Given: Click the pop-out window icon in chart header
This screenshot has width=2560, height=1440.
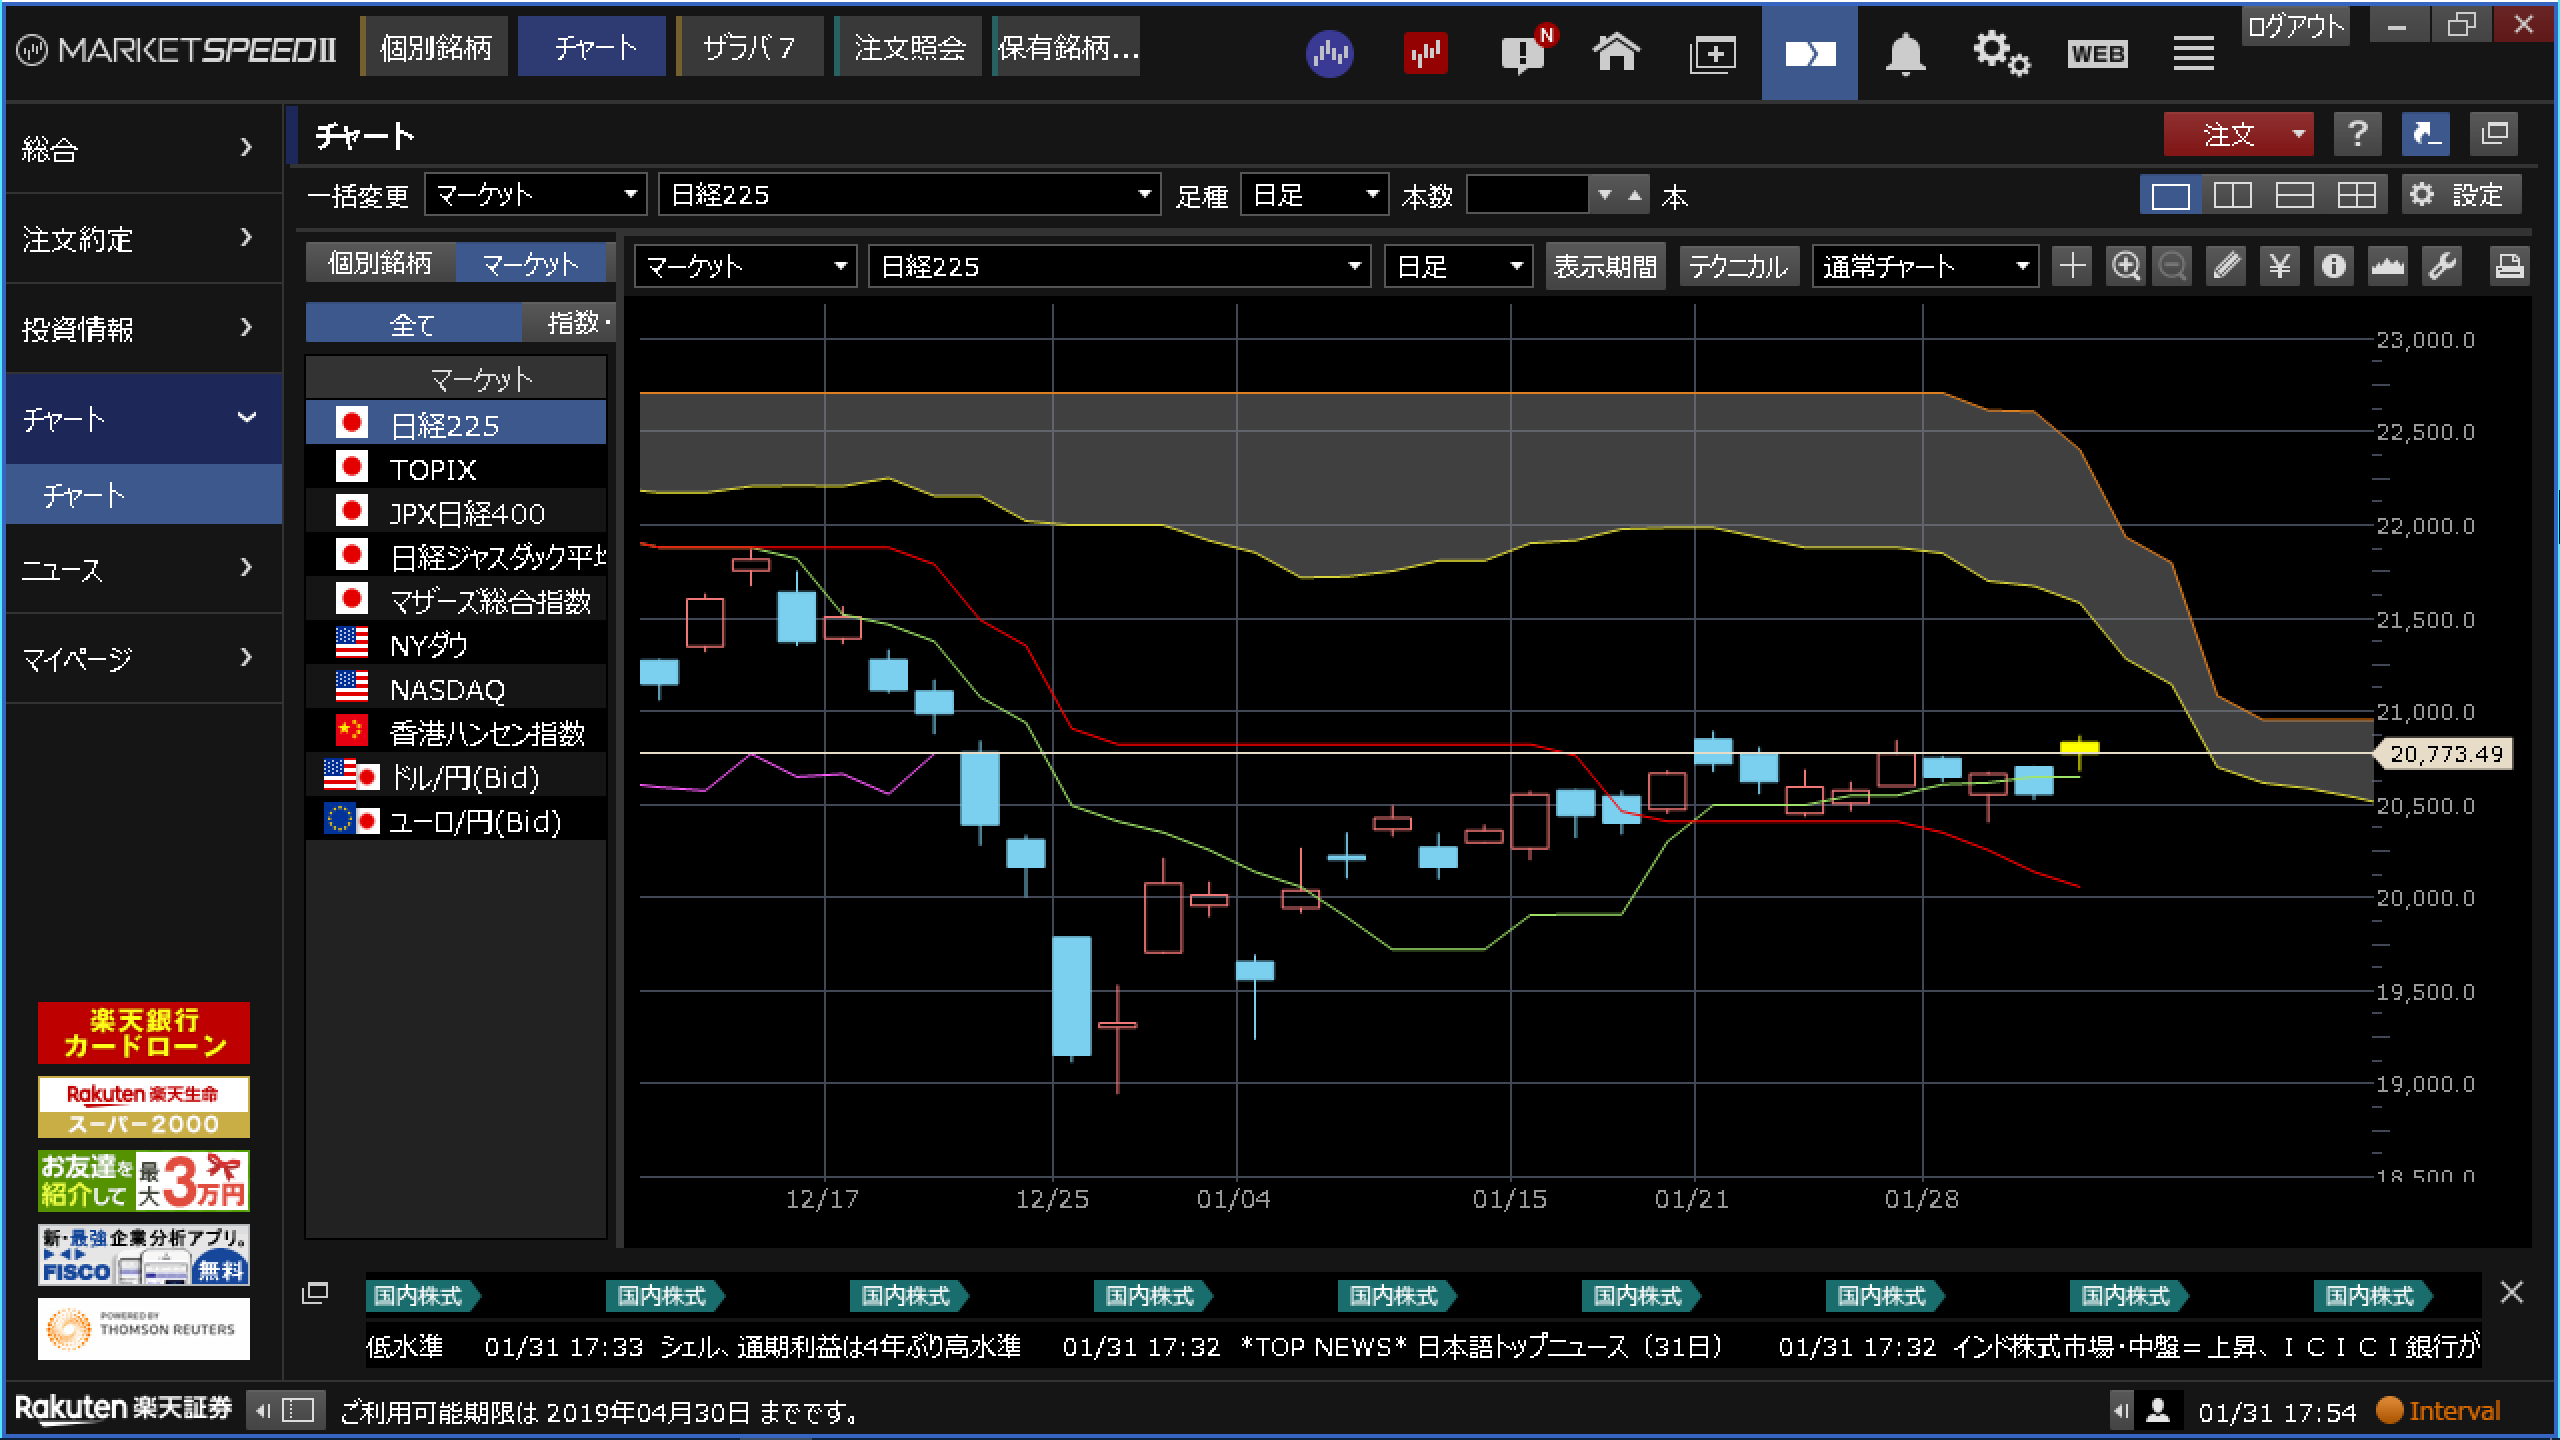Looking at the screenshot, I should tap(2494, 133).
